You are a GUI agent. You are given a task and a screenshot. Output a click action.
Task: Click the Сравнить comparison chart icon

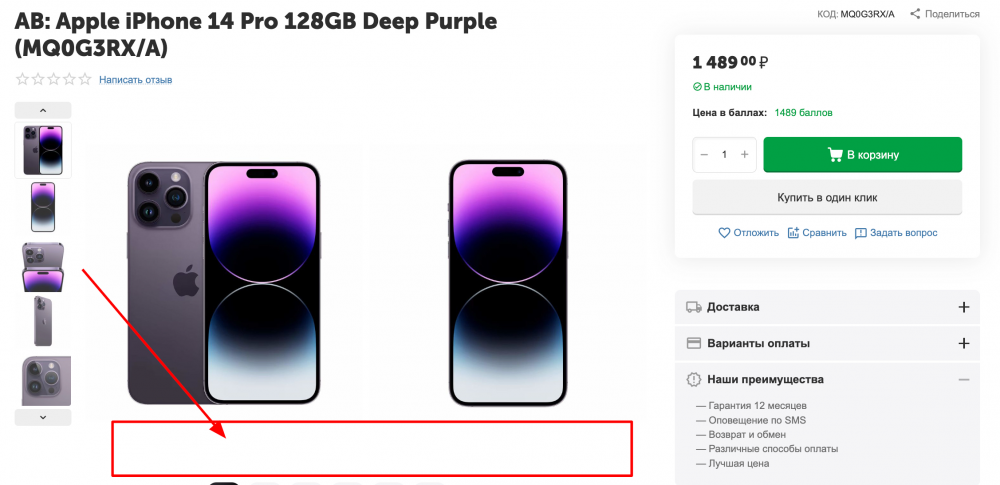(x=794, y=233)
